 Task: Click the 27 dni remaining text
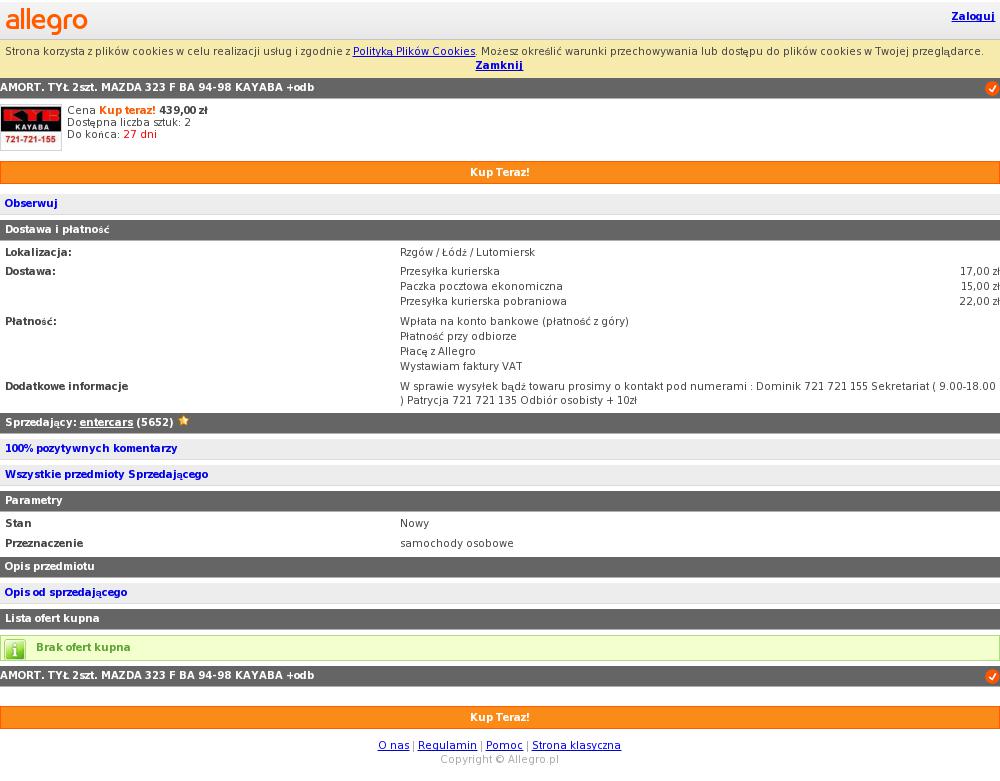point(140,135)
